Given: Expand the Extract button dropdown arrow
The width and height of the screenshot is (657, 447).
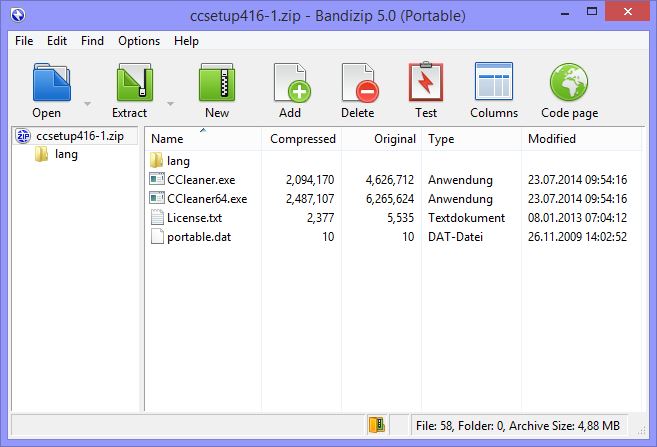Looking at the screenshot, I should 170,103.
